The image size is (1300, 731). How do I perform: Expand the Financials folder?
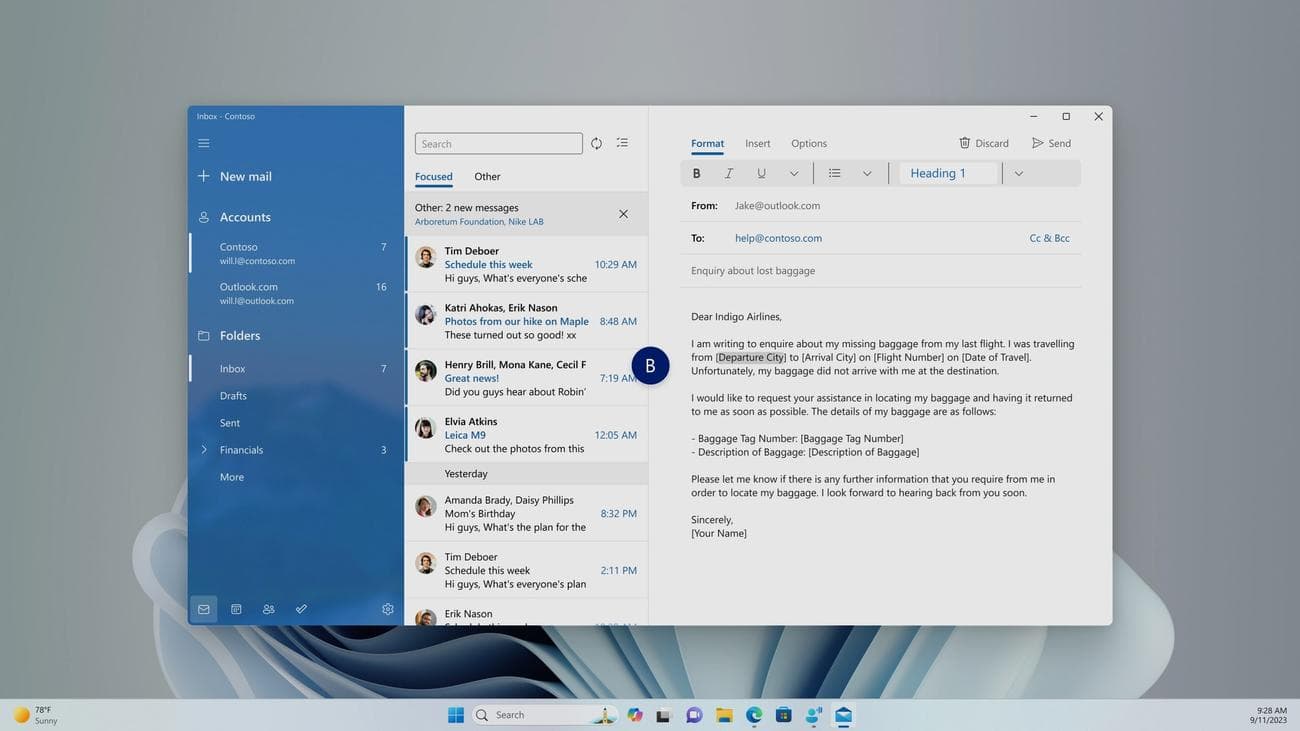coord(206,450)
